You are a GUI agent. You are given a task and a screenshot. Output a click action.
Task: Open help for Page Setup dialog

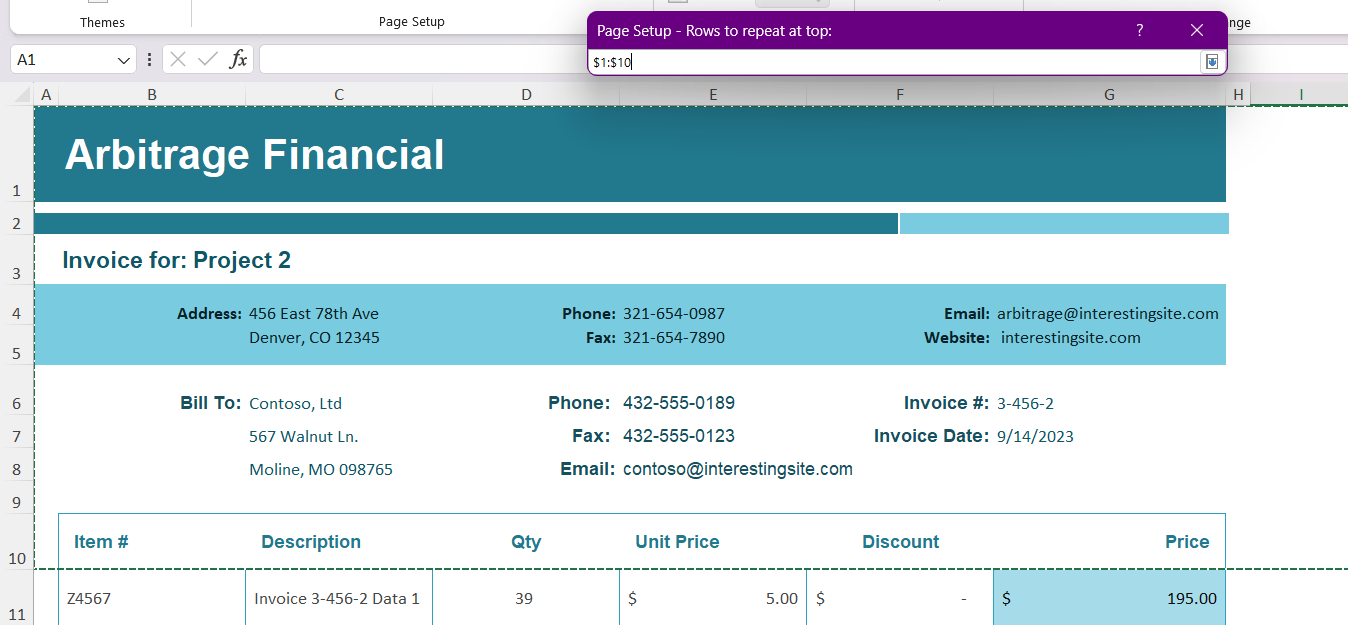tap(1139, 31)
